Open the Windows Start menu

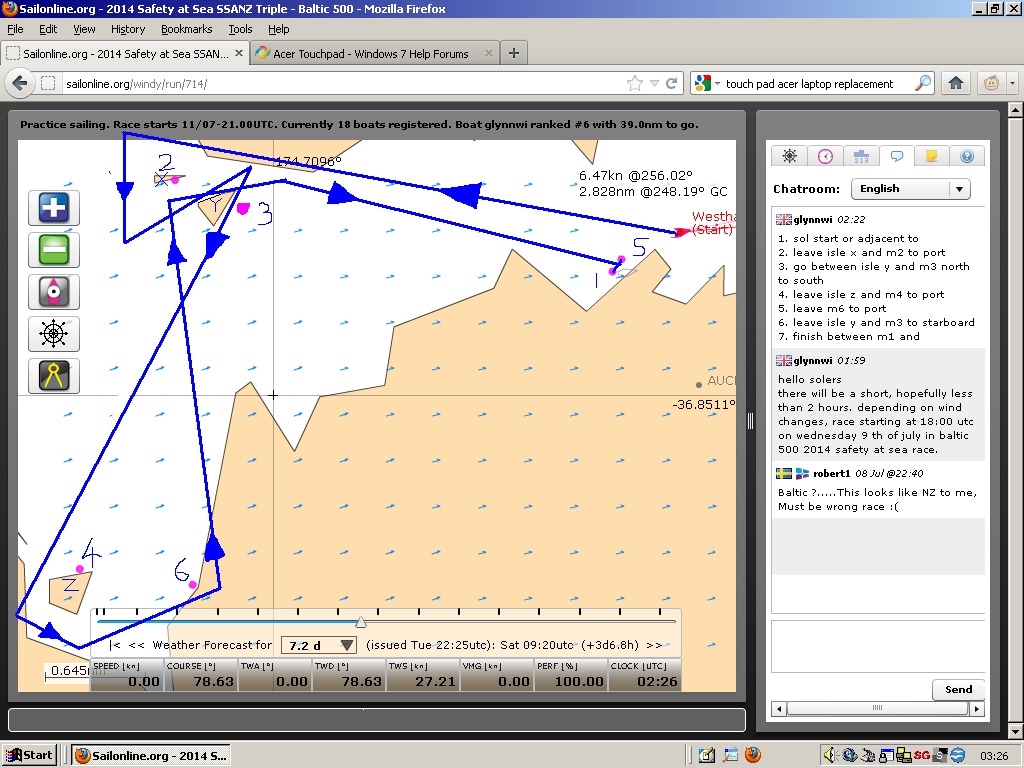click(29, 756)
